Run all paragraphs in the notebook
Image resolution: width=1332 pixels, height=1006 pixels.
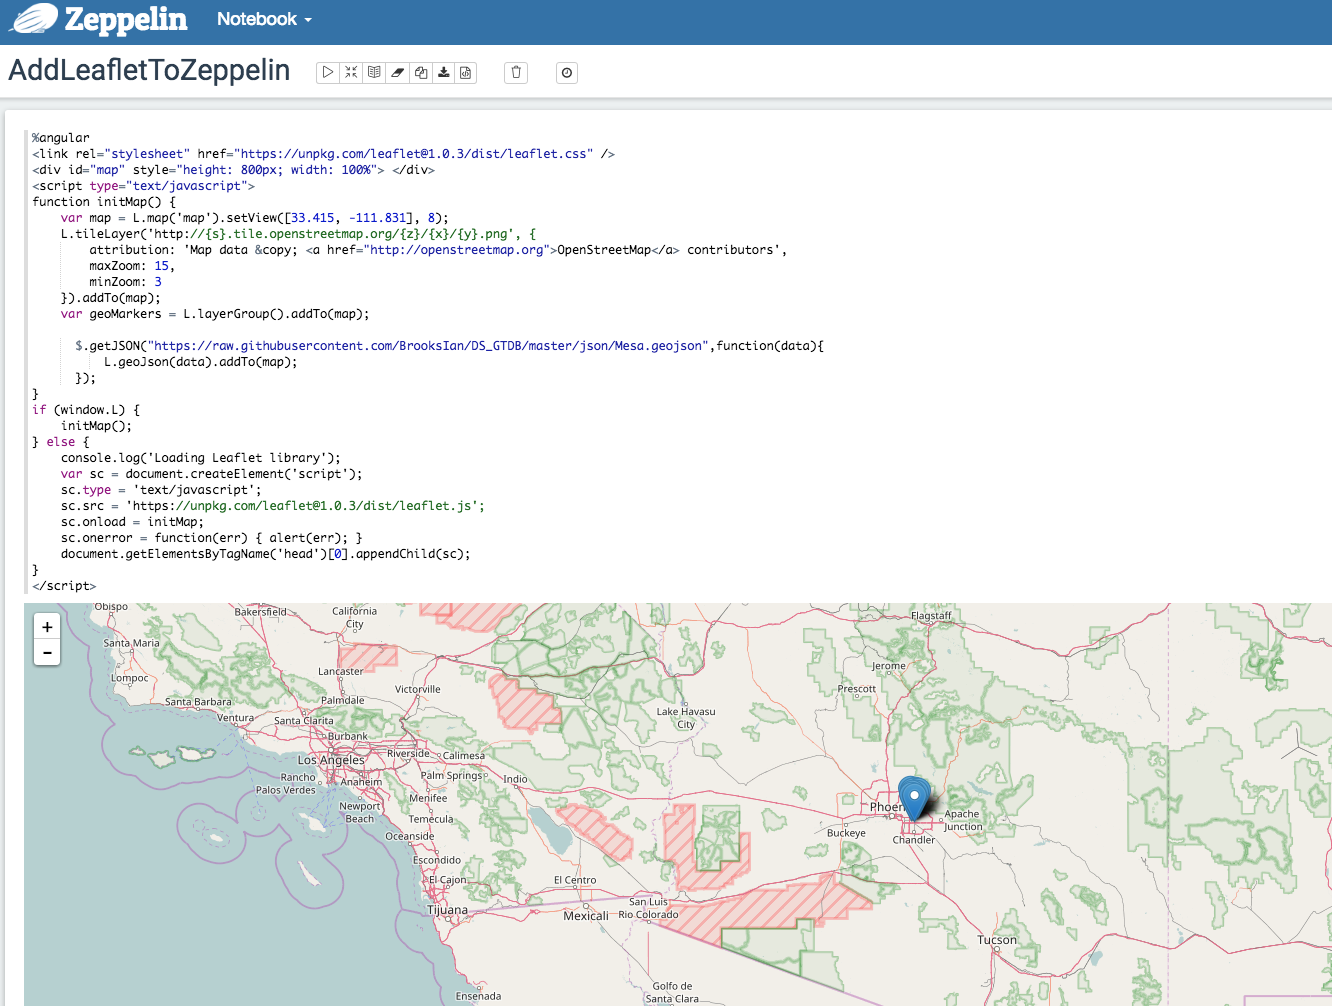[327, 72]
